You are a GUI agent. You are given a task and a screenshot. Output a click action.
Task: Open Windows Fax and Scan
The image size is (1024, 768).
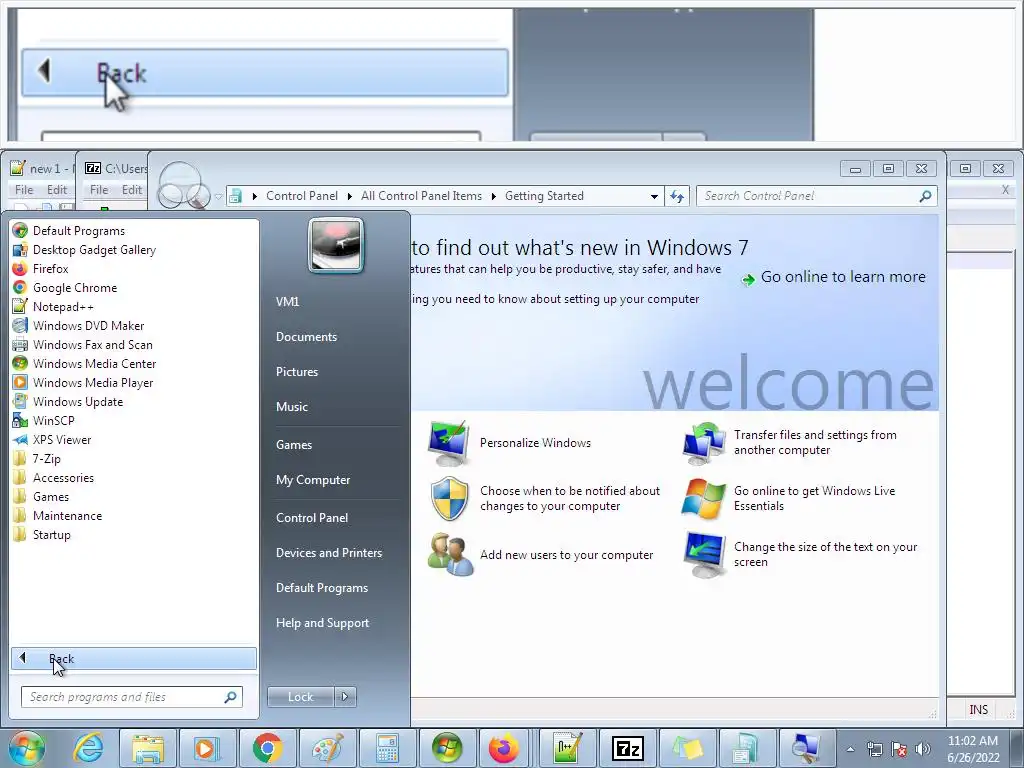click(92, 344)
